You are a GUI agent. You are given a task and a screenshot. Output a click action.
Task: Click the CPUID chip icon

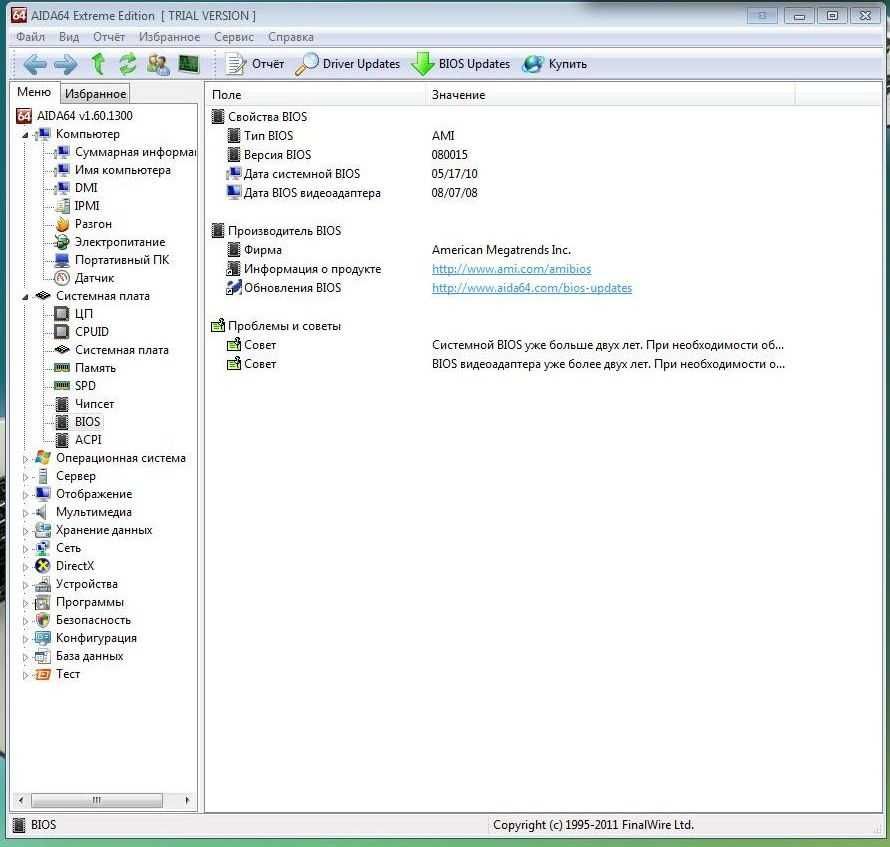(61, 332)
